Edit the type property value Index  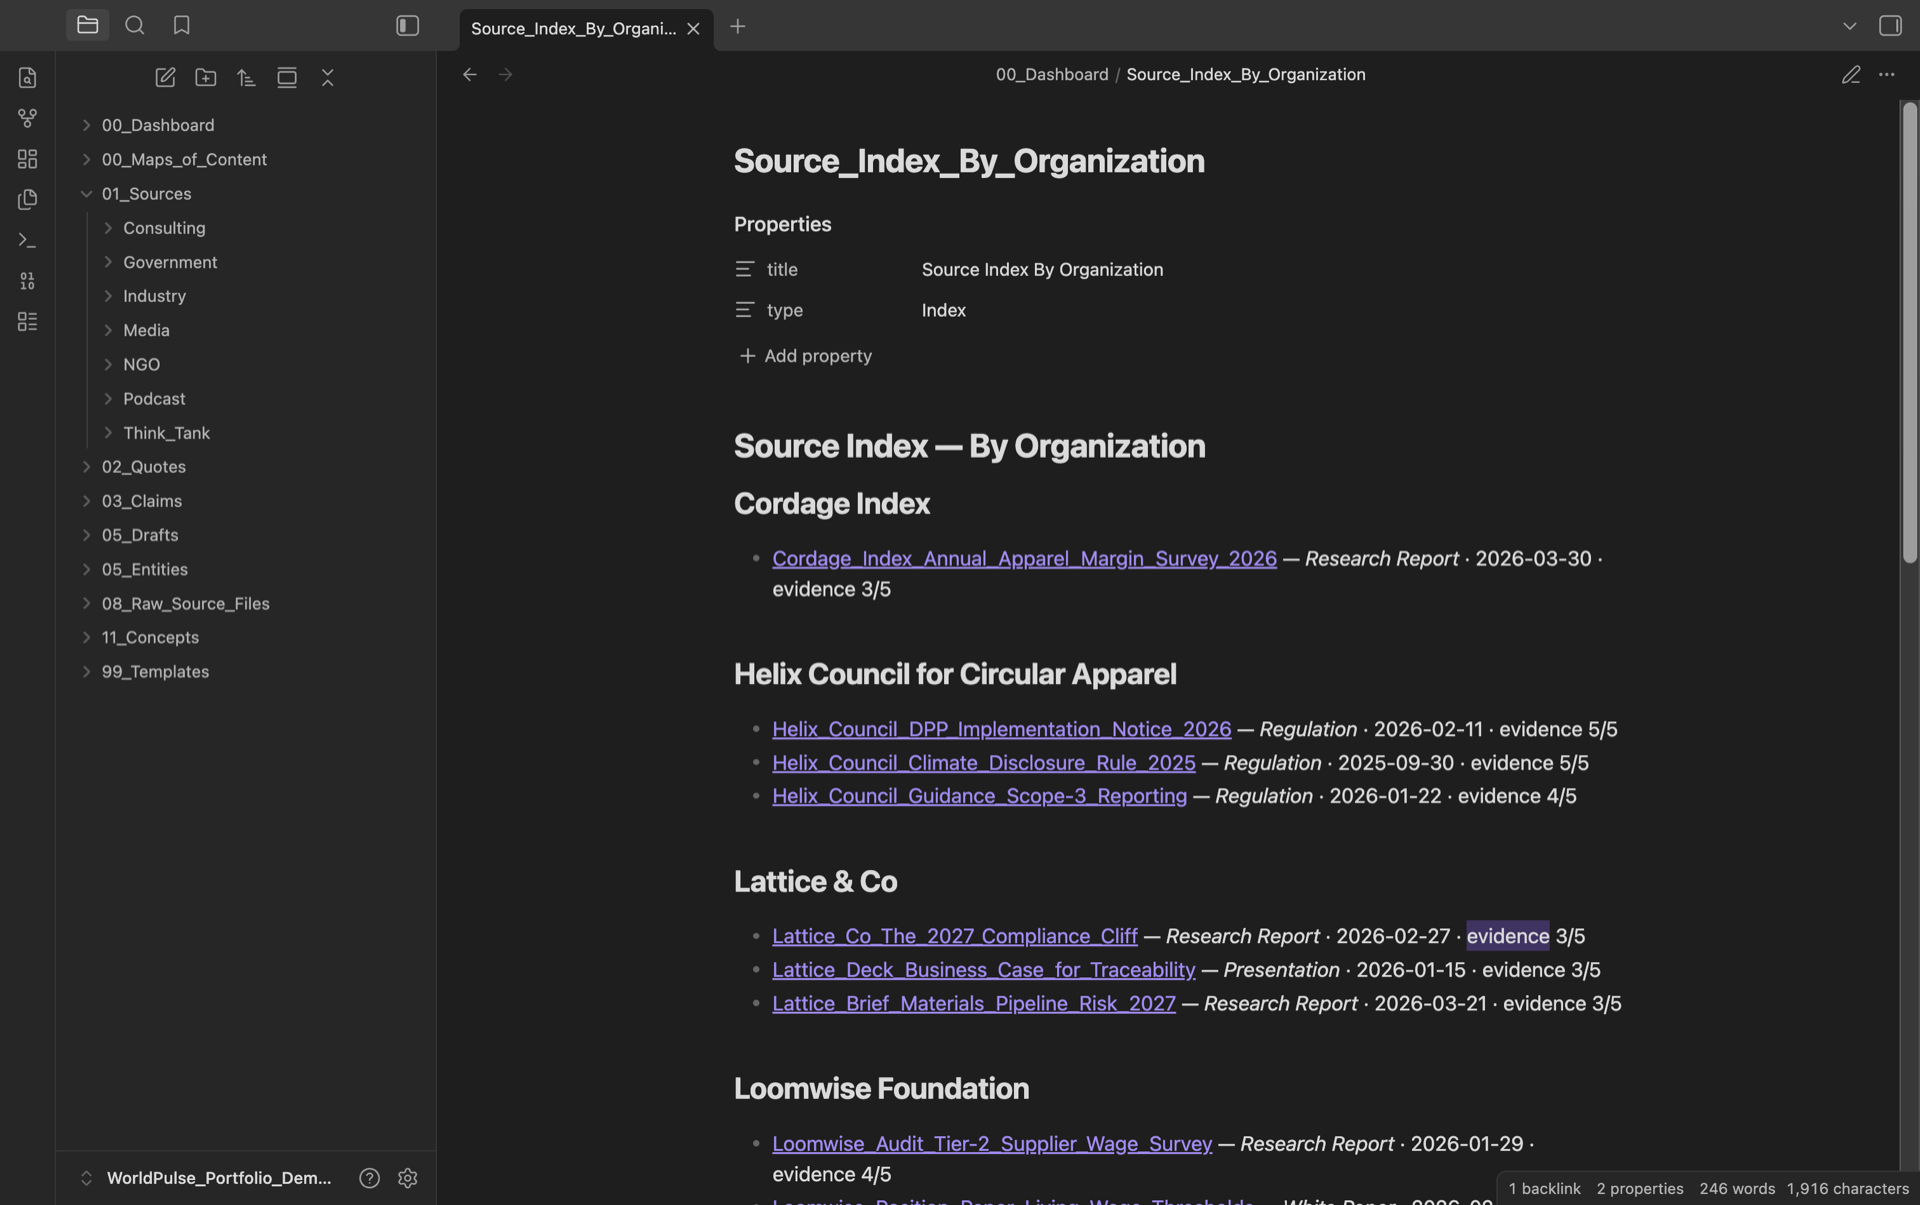click(943, 311)
